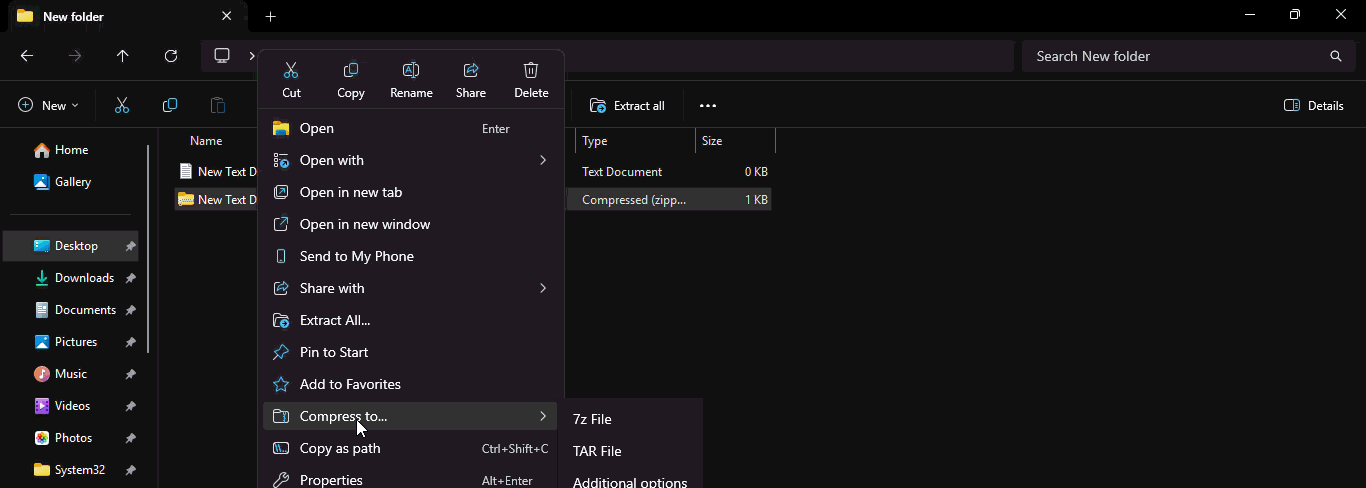
Task: Refresh the folder view
Action: pos(171,56)
